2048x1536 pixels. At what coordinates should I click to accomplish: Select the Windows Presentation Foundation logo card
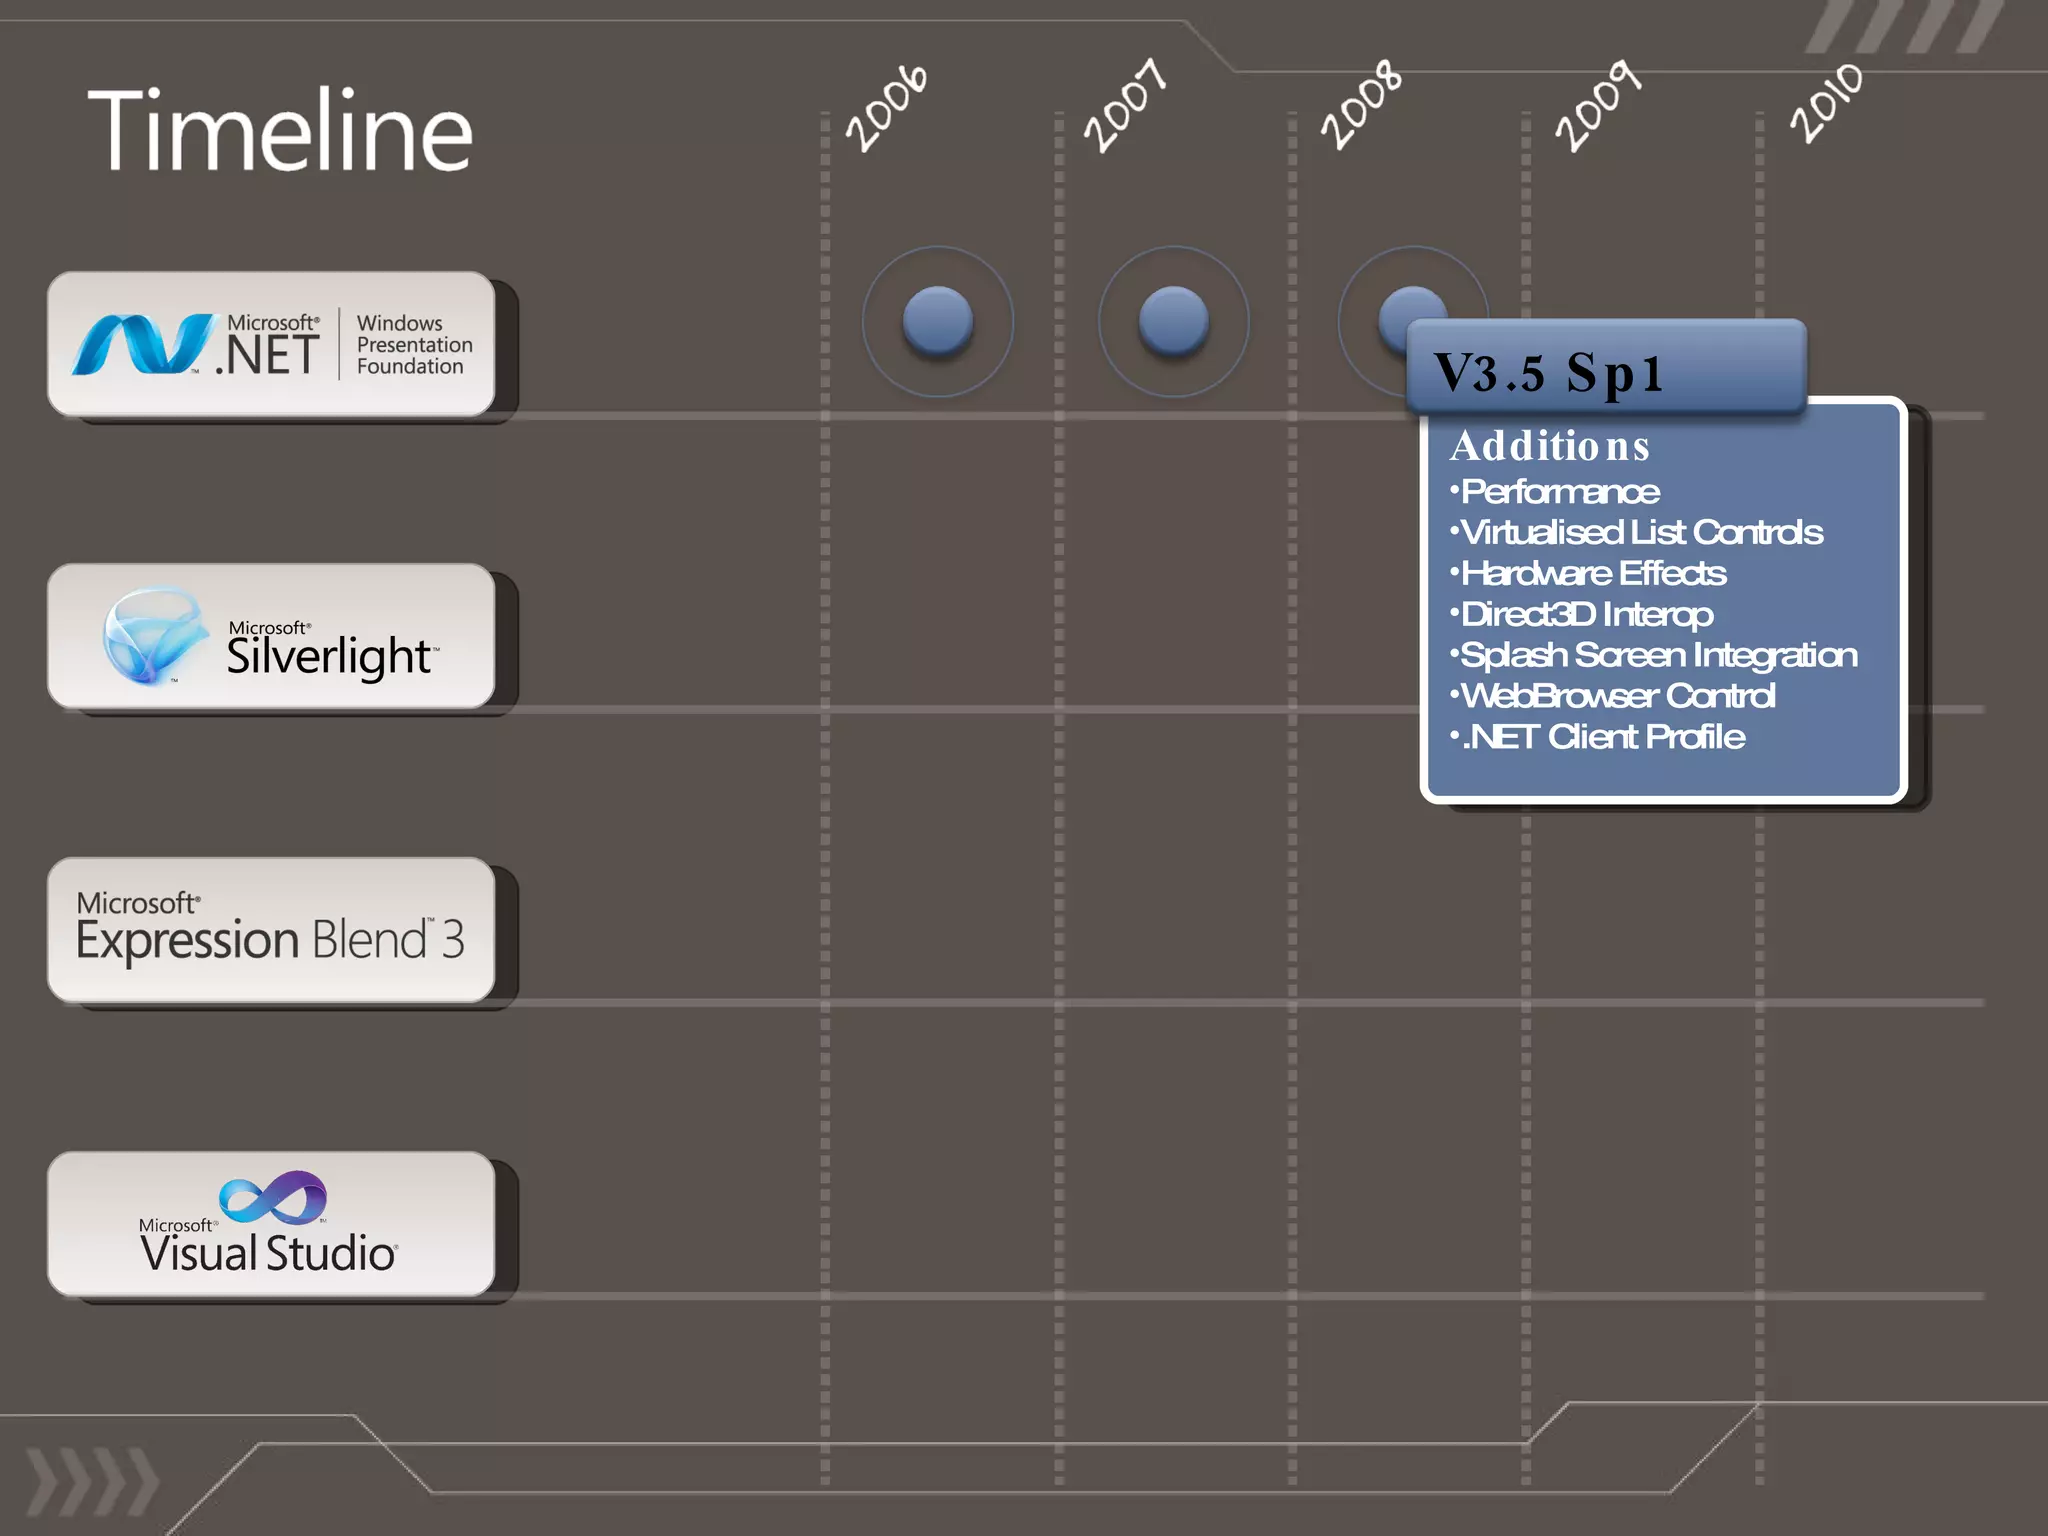point(272,343)
